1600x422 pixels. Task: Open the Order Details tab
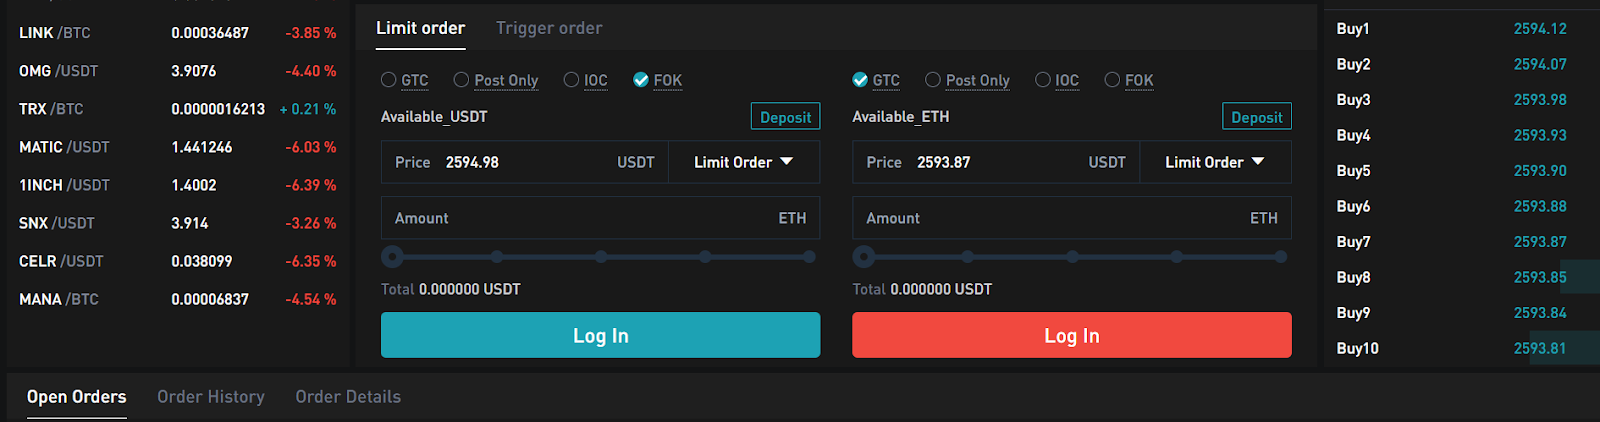pyautogui.click(x=348, y=397)
